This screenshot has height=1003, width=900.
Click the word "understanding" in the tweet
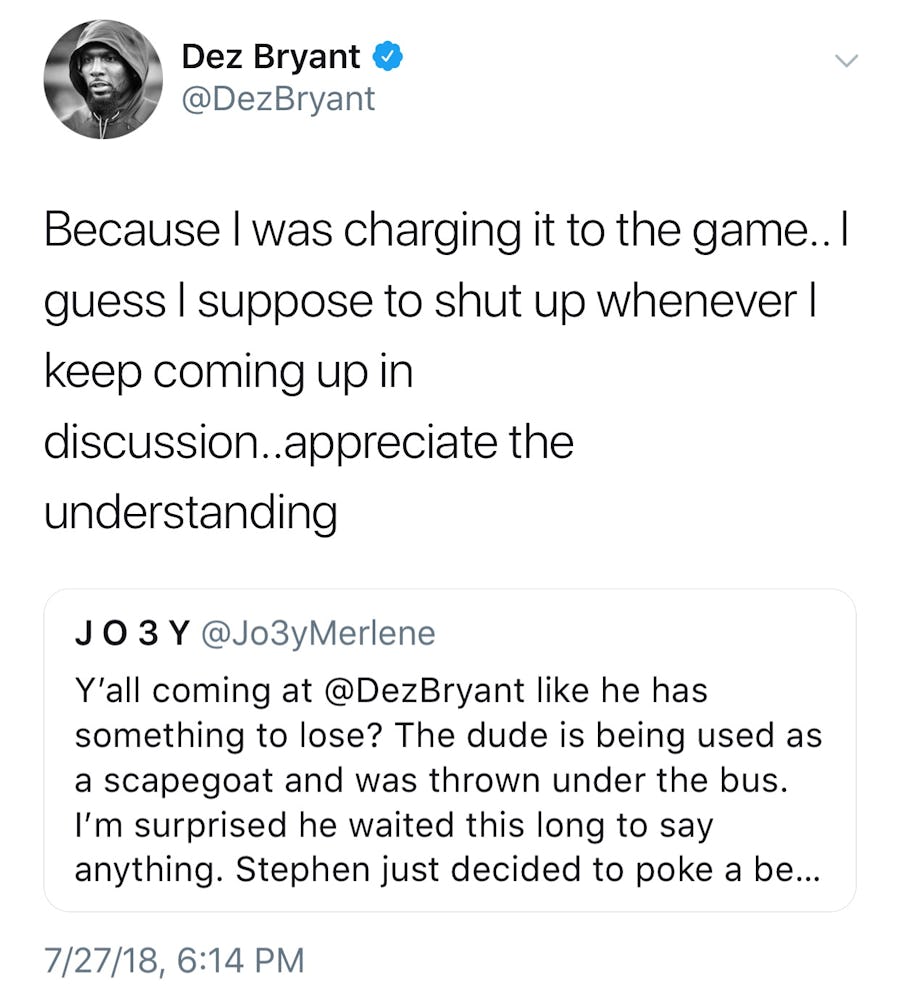191,513
